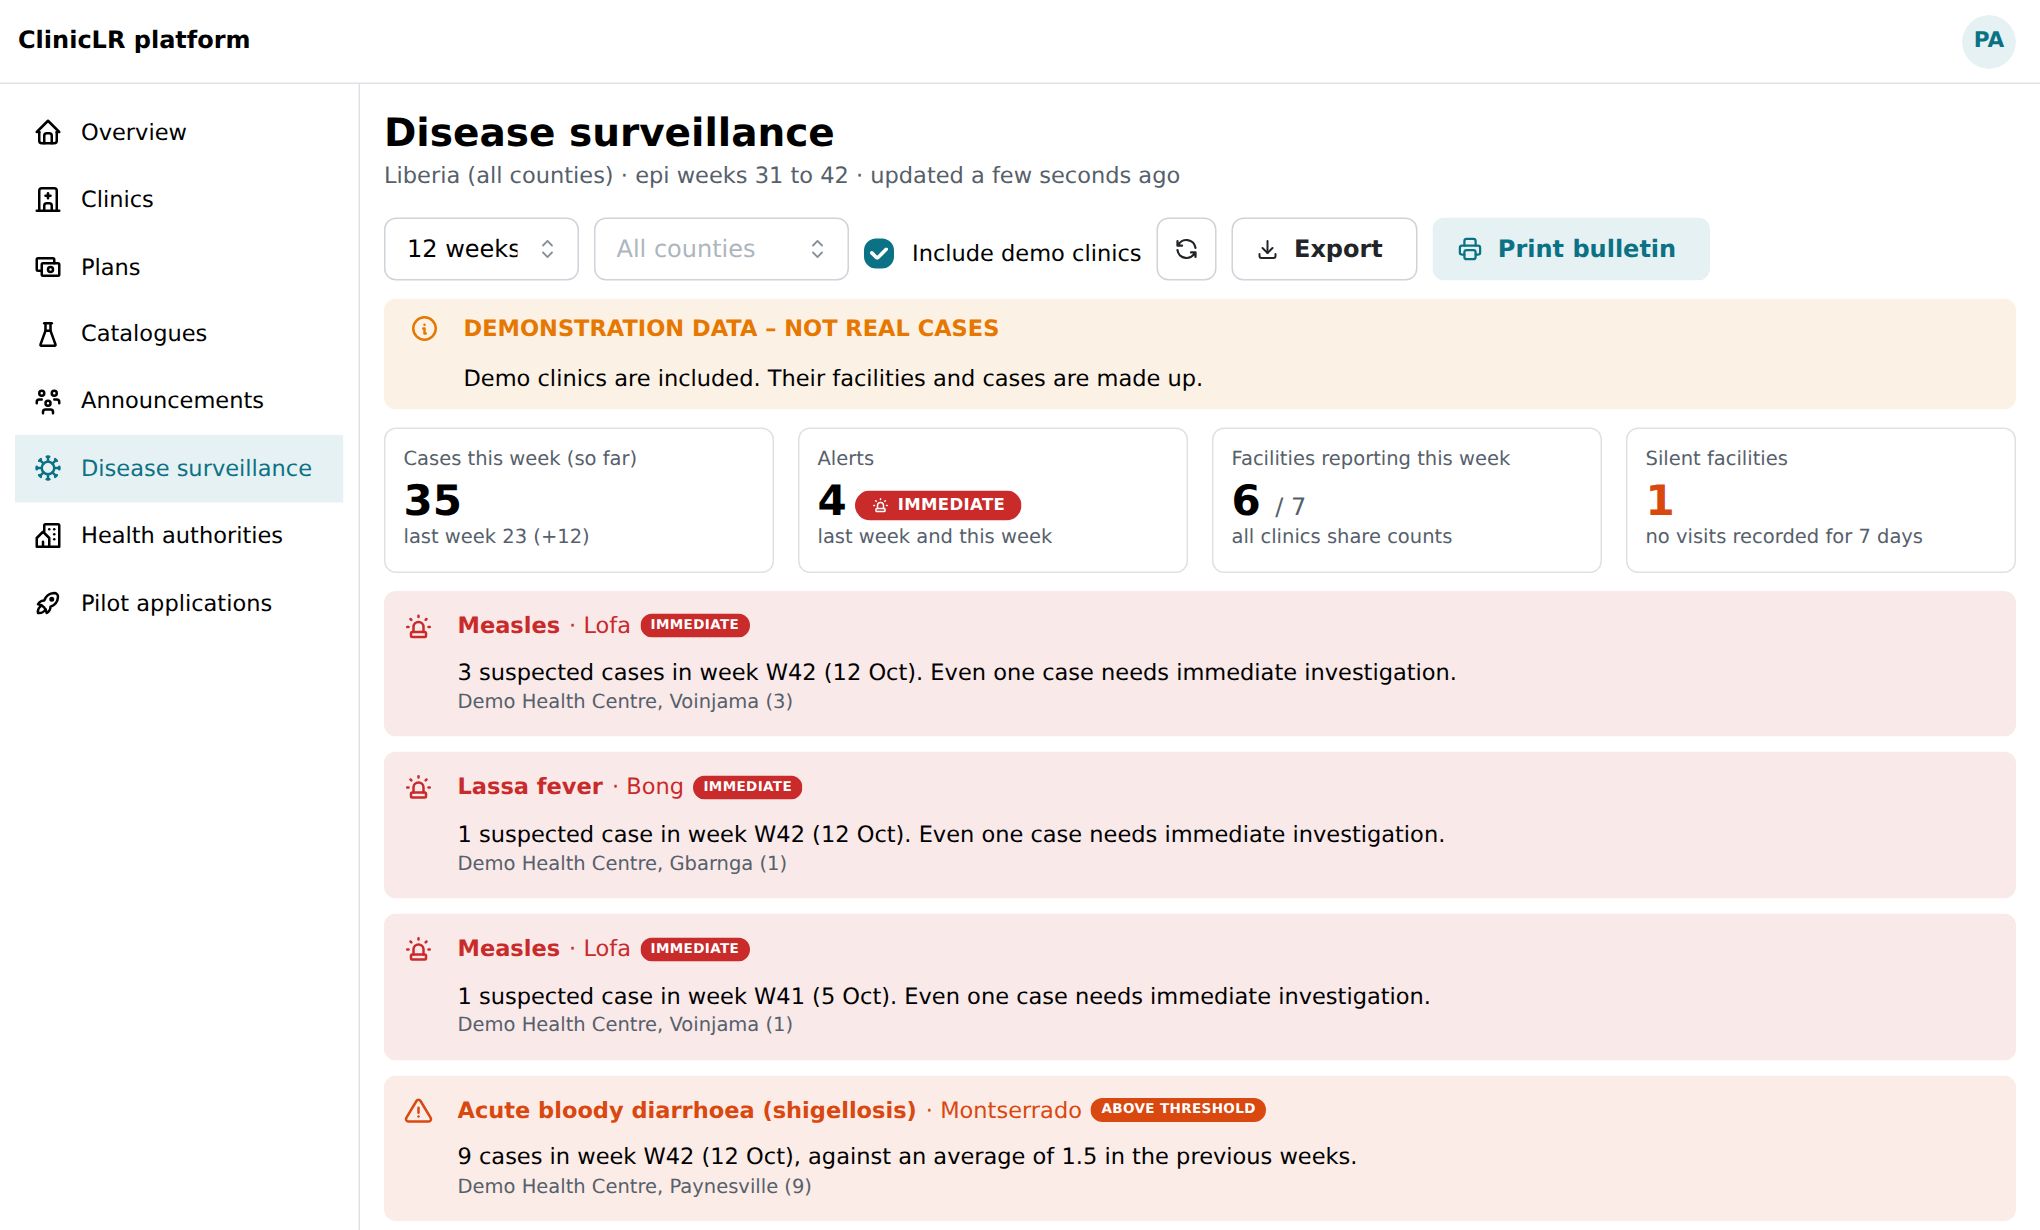Click siren icon on Lassa fever alert
Image resolution: width=2040 pixels, height=1230 pixels.
419,787
